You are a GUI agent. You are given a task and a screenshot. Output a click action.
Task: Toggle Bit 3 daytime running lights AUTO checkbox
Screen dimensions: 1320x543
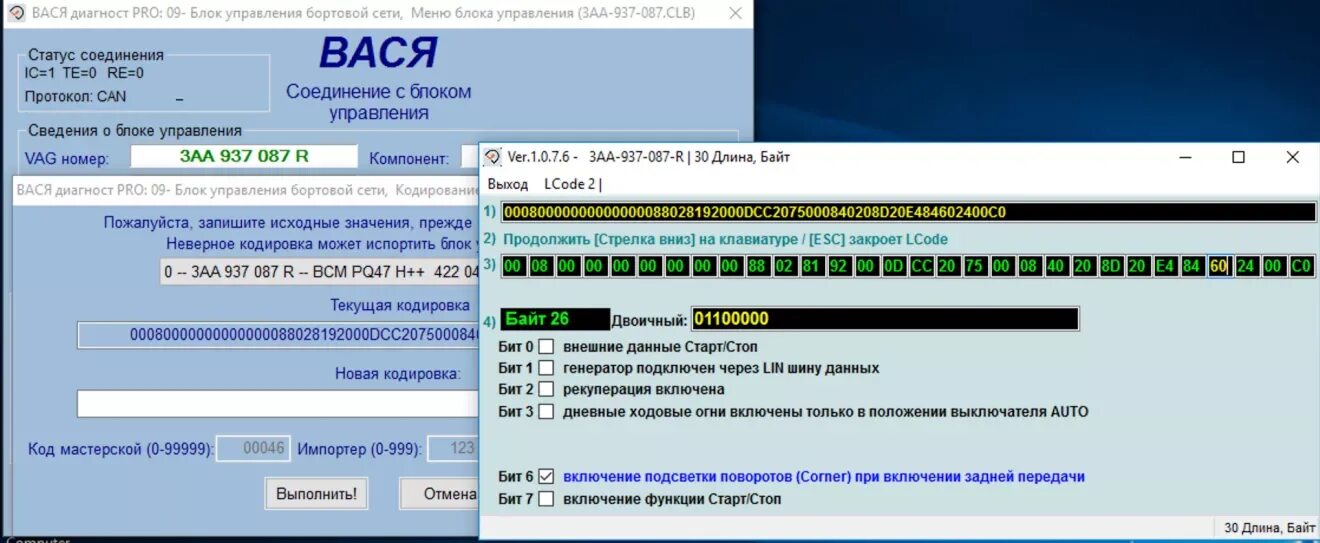[546, 411]
